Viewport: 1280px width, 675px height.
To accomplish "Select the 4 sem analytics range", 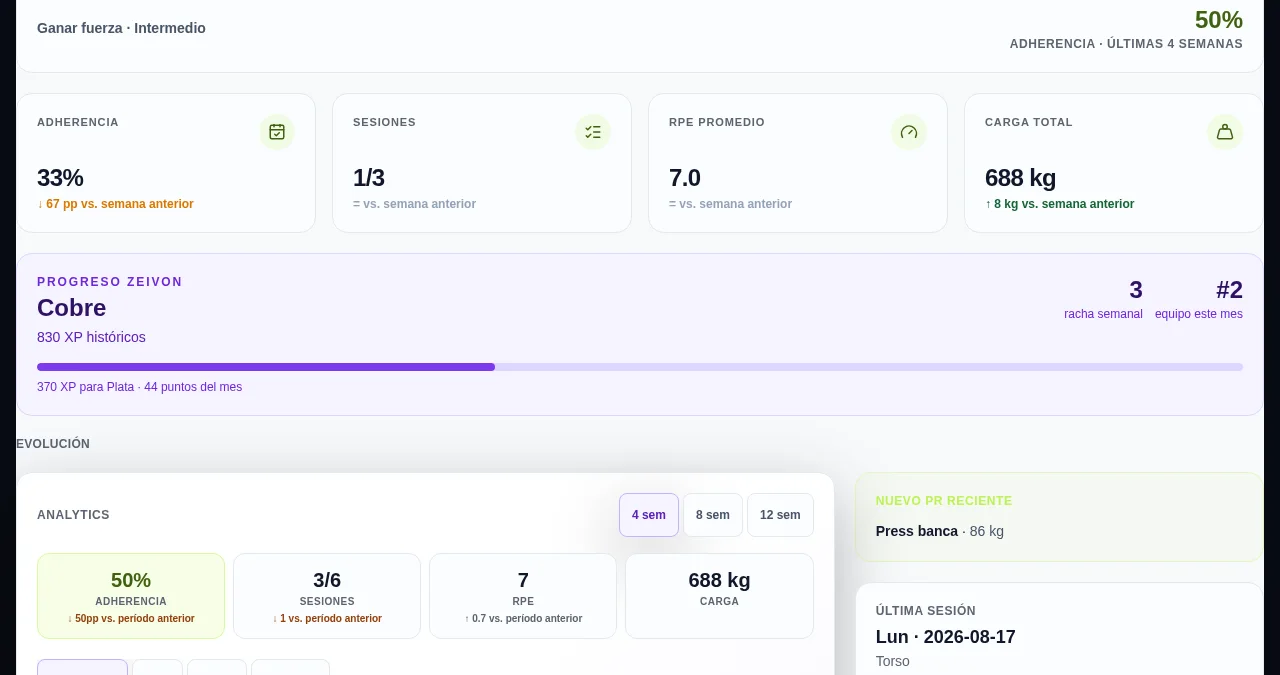I will point(649,515).
